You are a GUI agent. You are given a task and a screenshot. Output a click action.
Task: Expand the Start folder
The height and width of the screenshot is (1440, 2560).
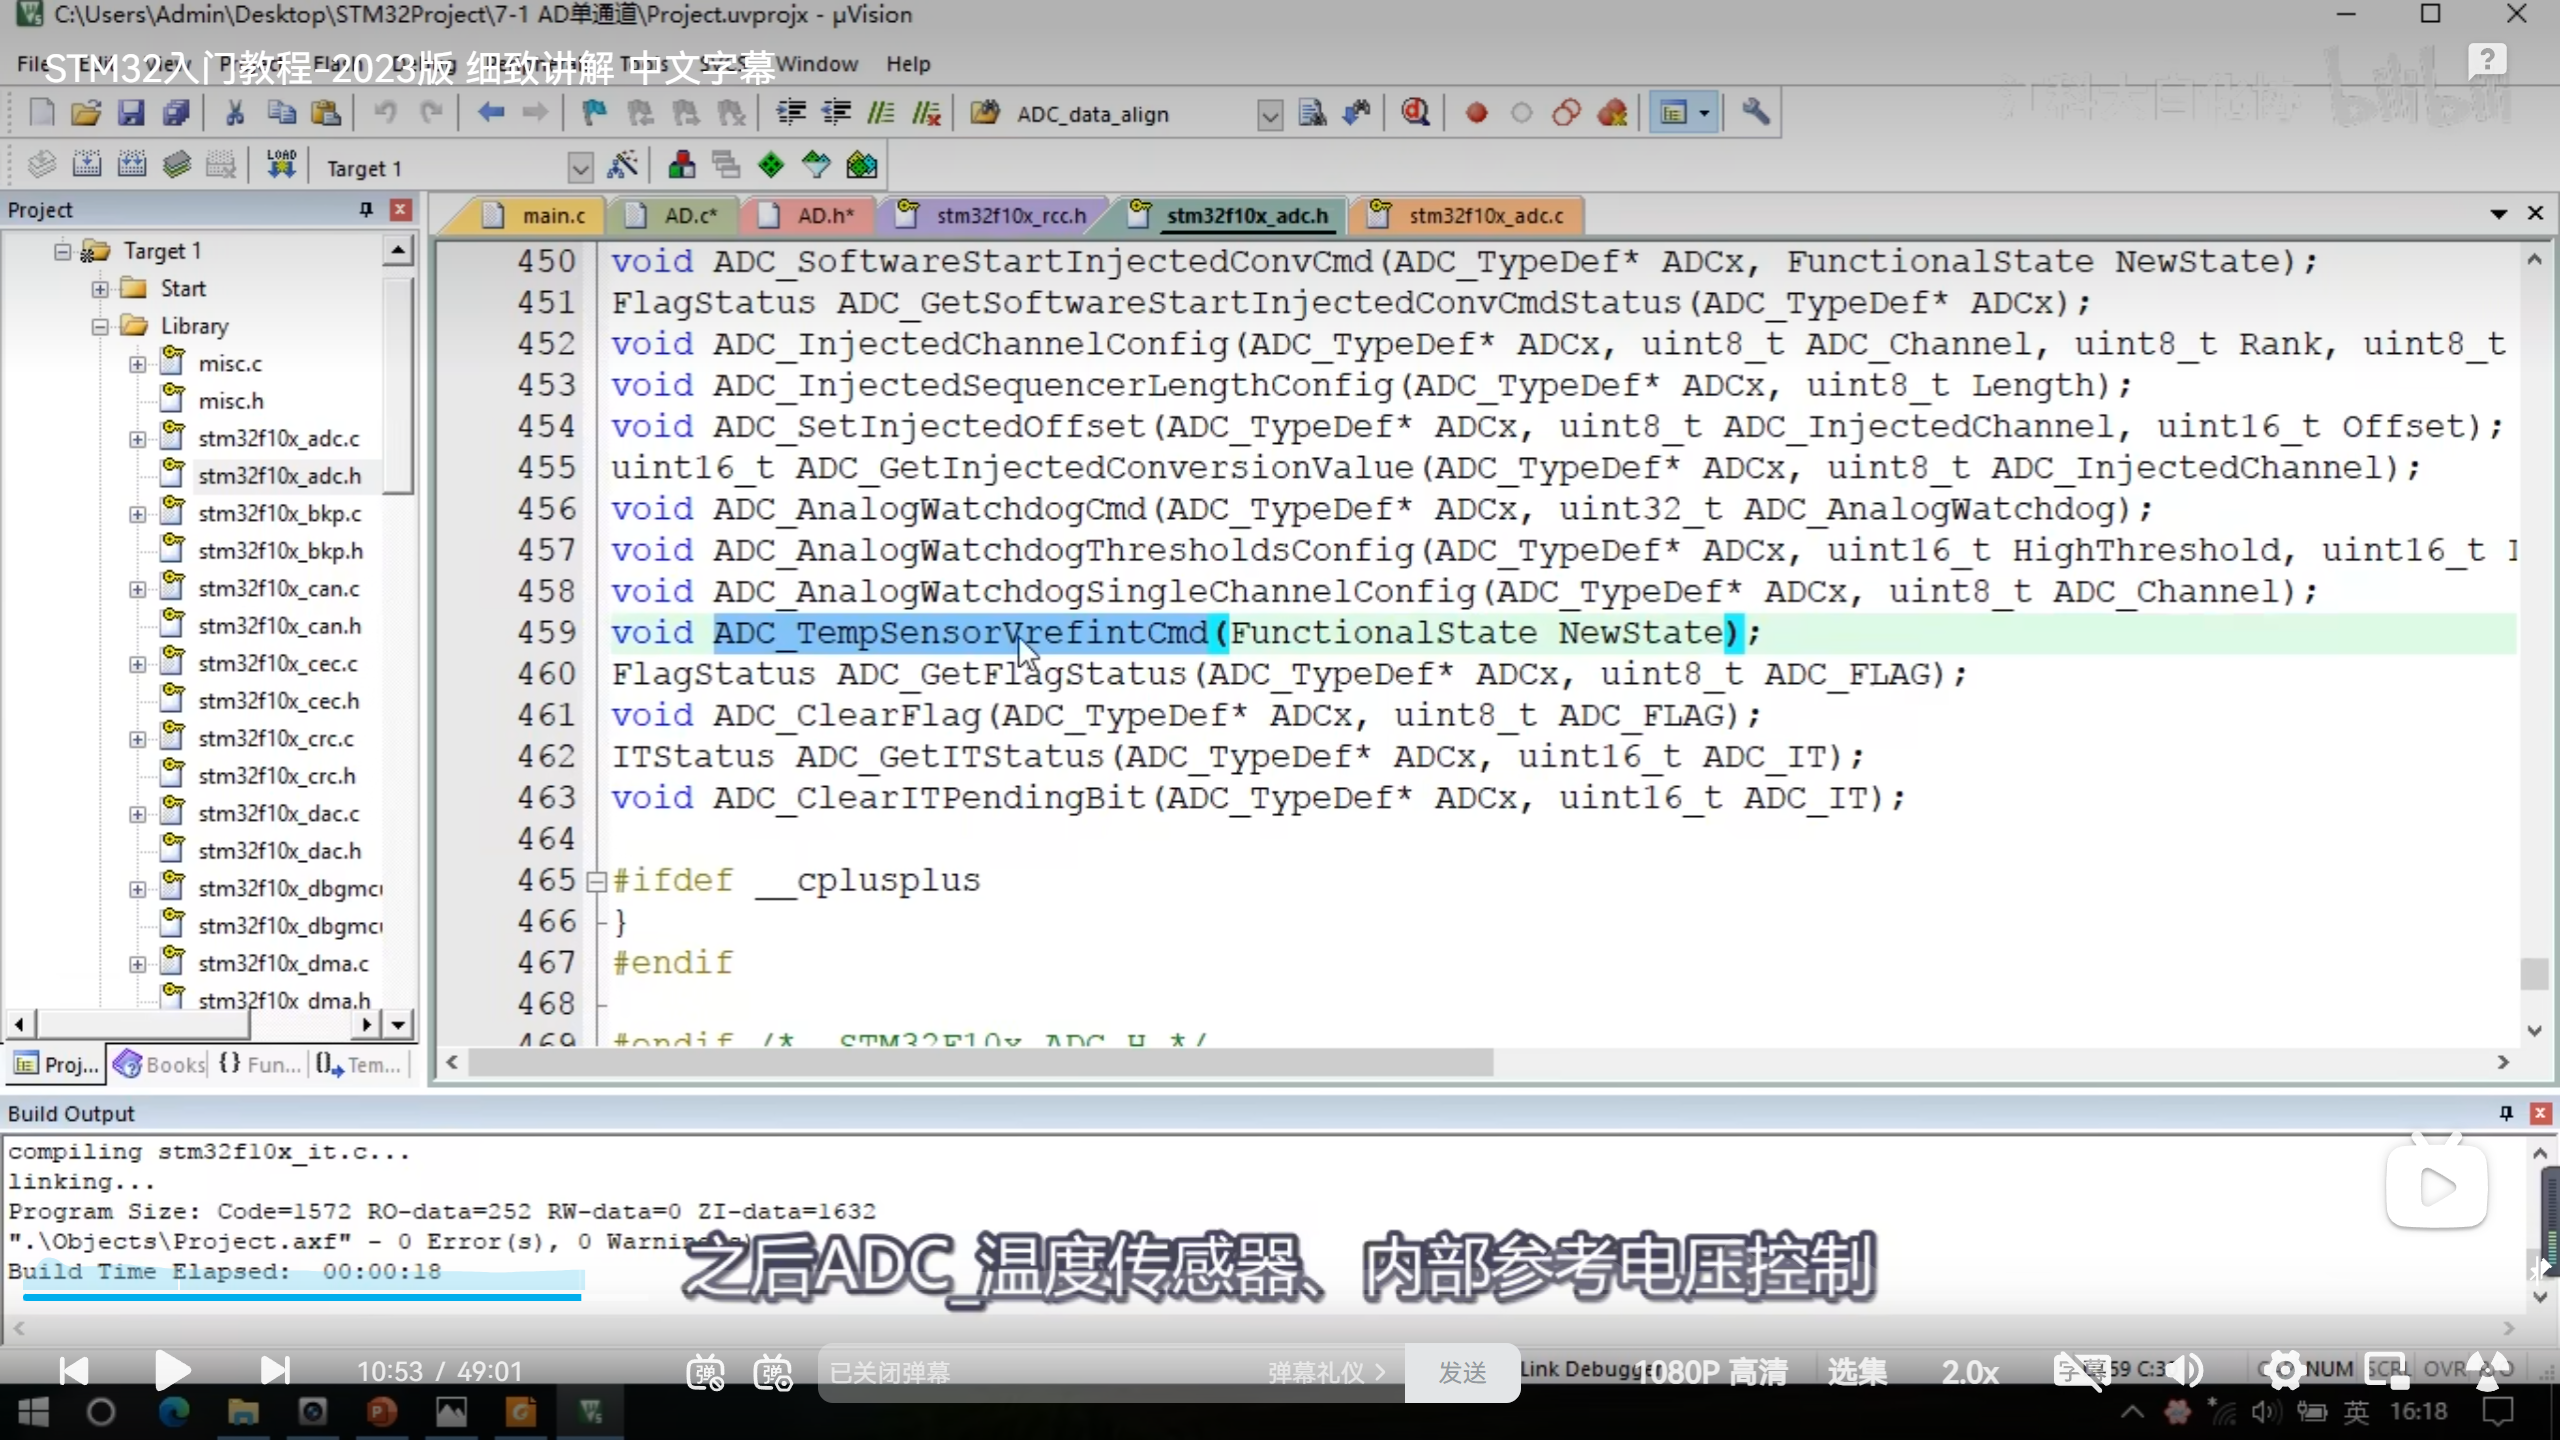100,289
